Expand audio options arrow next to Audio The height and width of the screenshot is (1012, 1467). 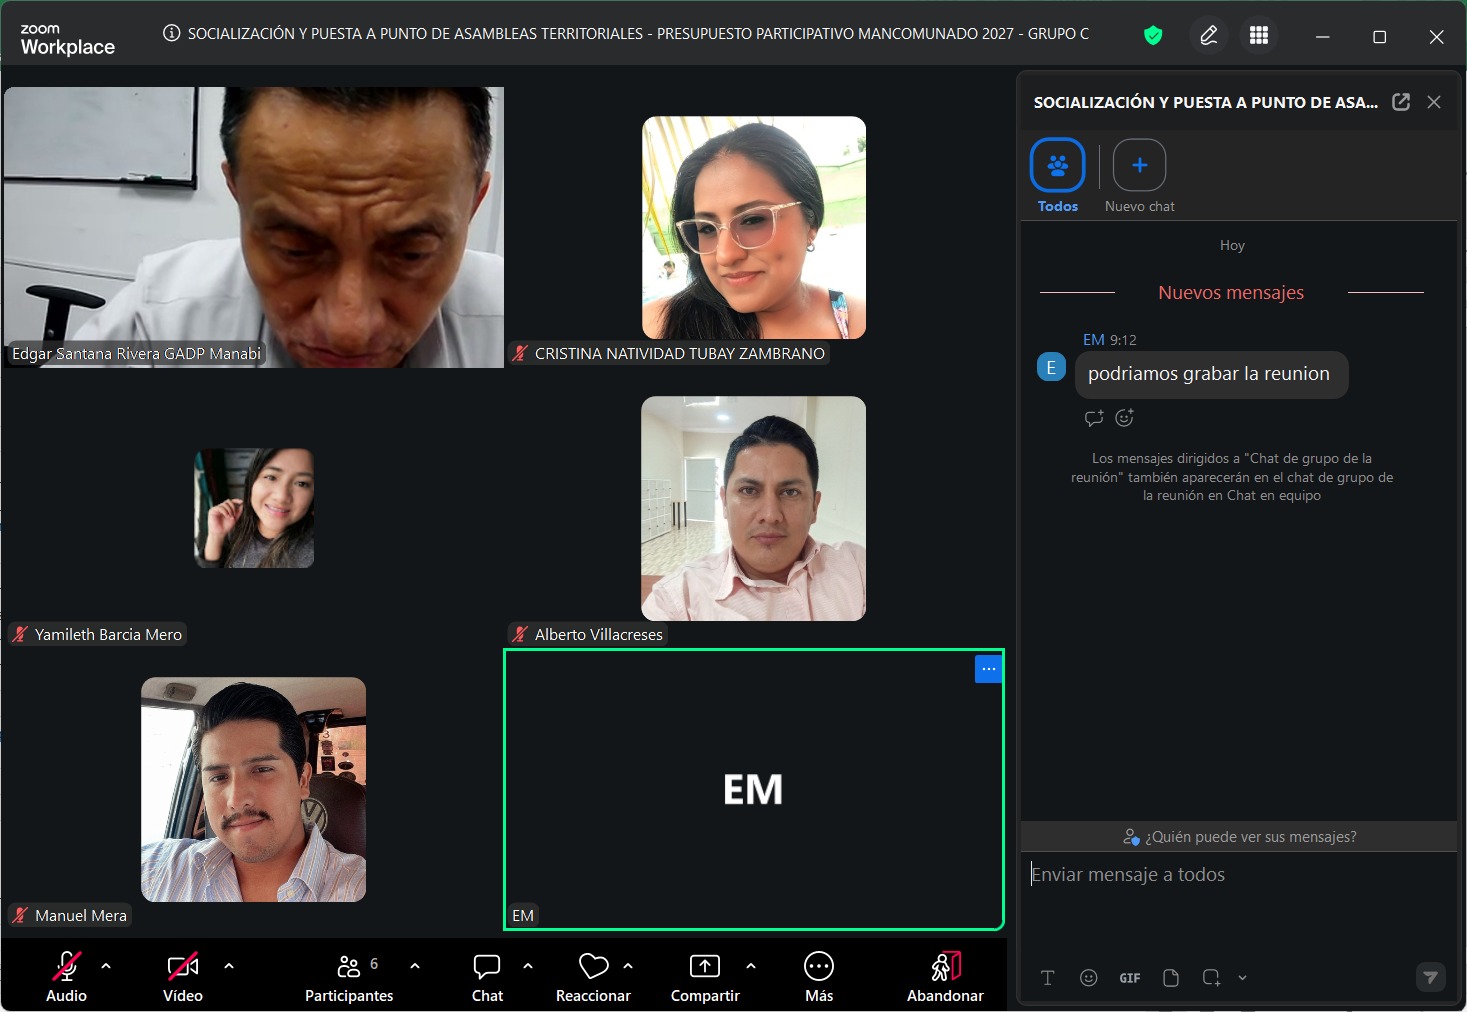[x=106, y=966]
